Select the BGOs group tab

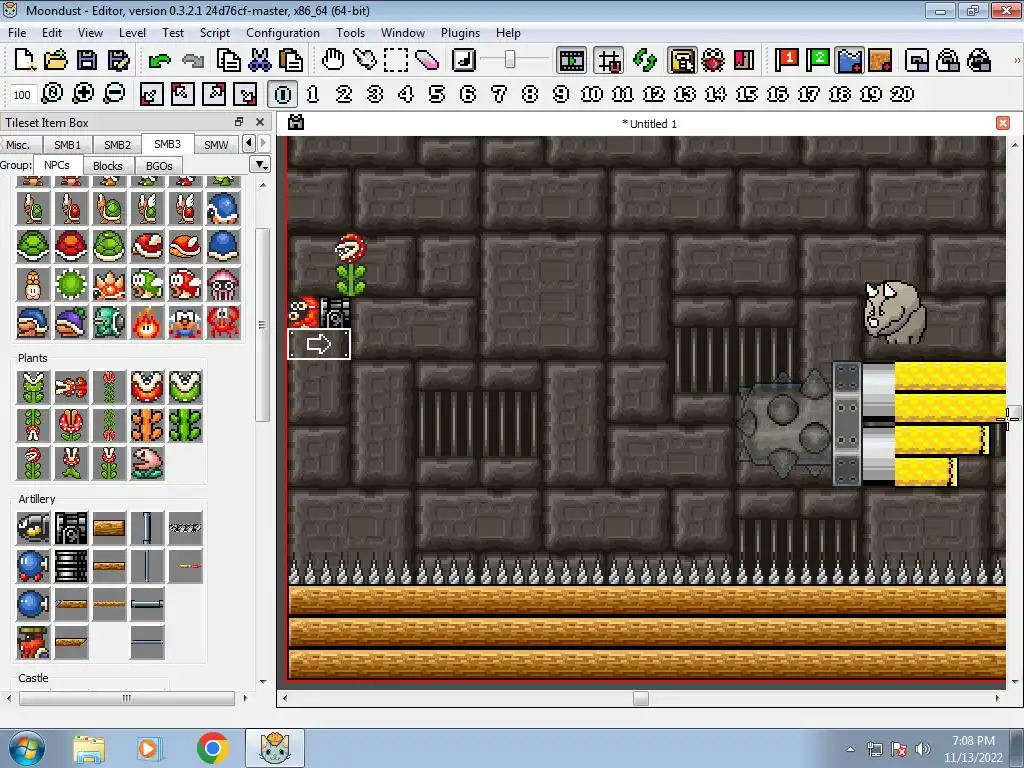click(x=159, y=166)
